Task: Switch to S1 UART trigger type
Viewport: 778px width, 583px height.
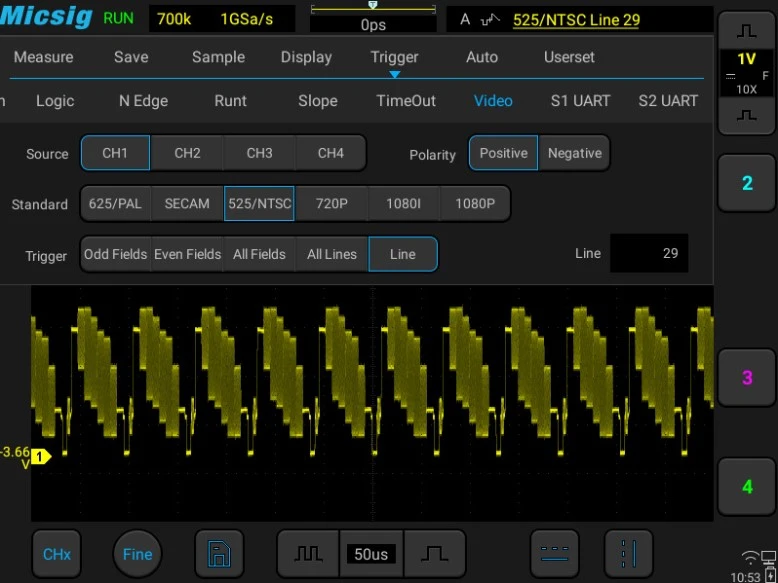Action: pos(580,101)
